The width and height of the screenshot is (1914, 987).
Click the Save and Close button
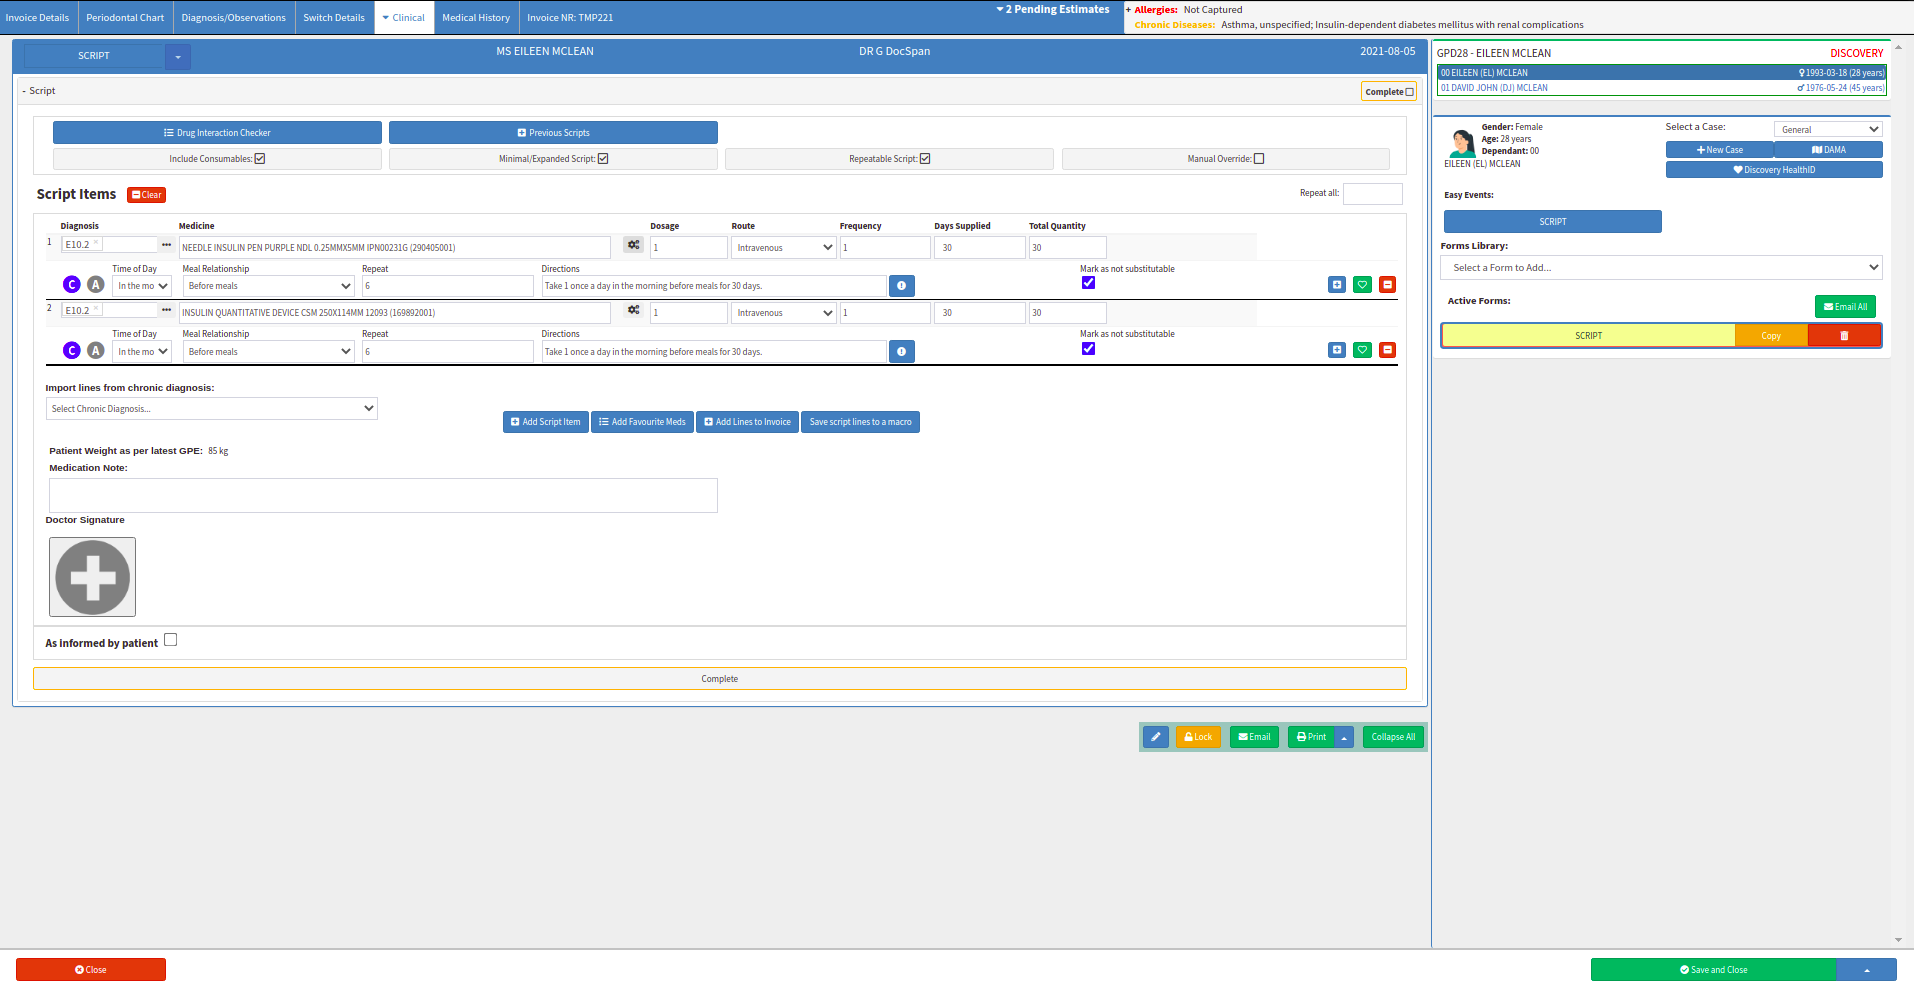pos(1713,970)
